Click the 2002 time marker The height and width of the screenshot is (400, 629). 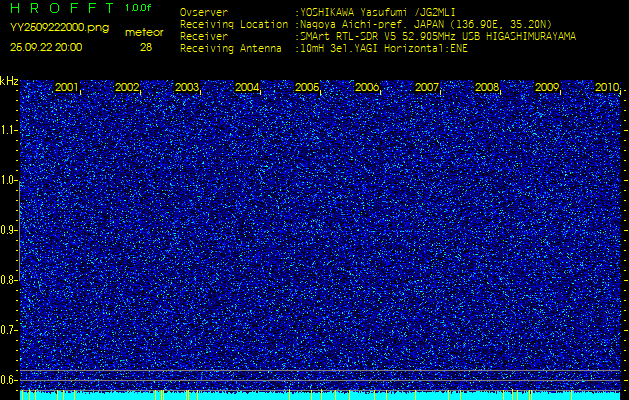click(x=127, y=87)
